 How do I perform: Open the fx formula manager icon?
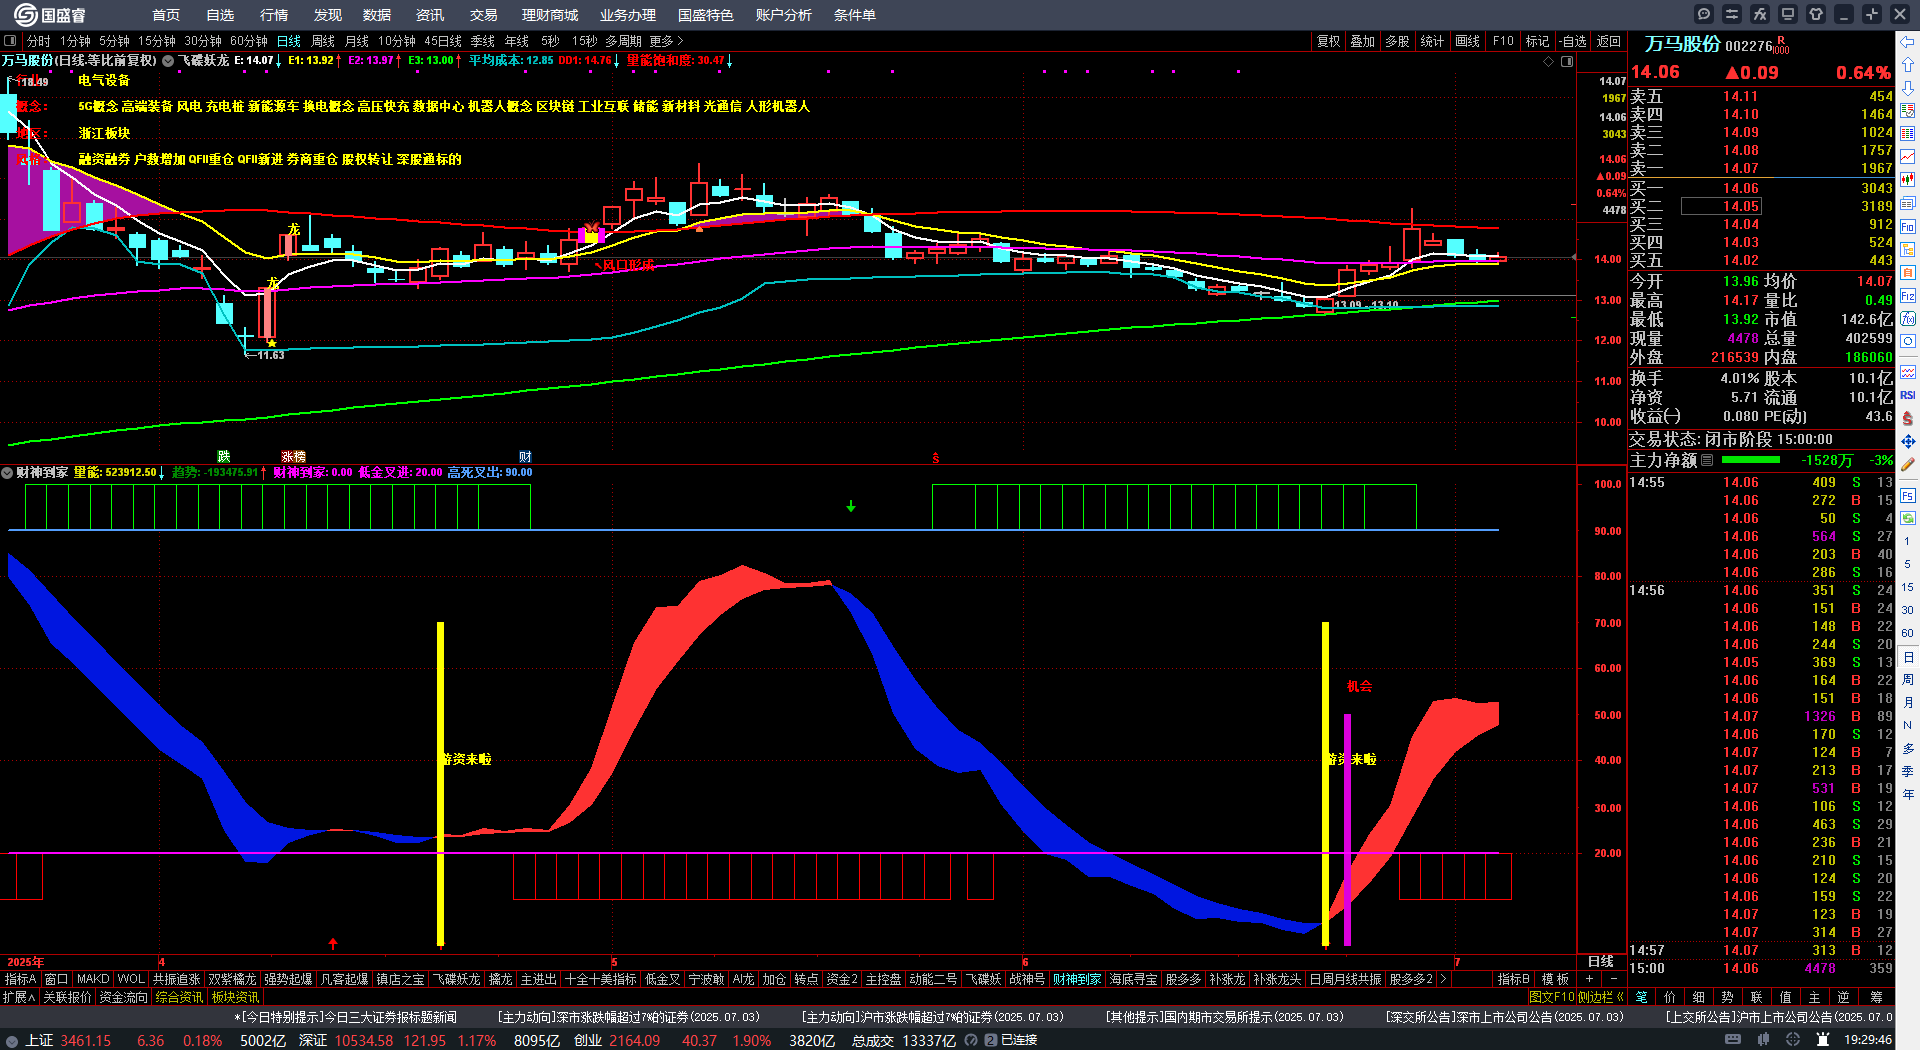1760,14
